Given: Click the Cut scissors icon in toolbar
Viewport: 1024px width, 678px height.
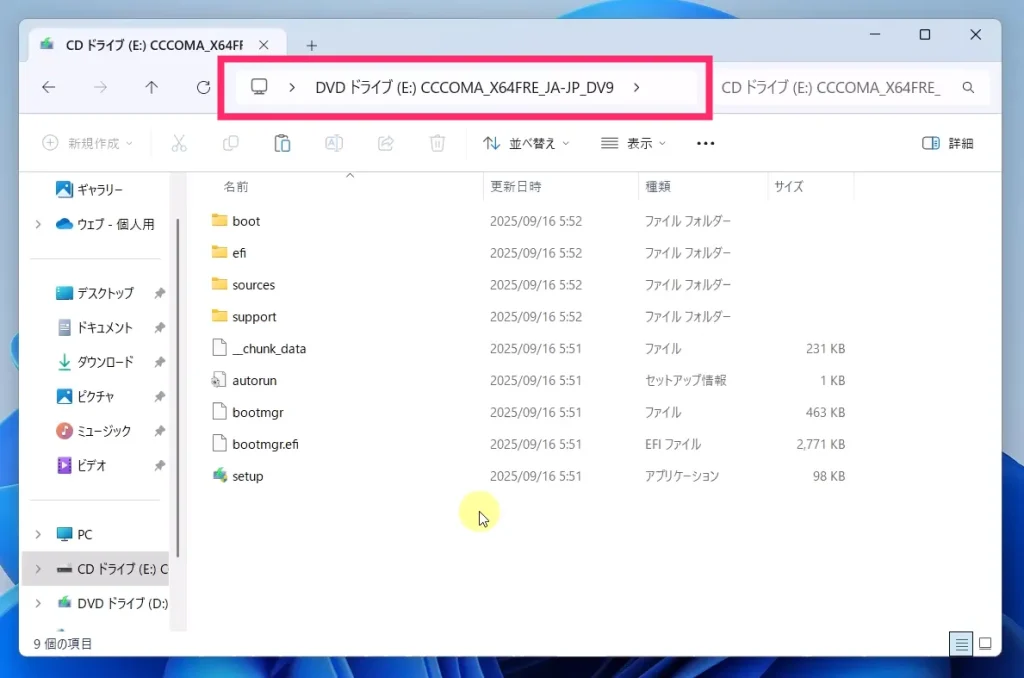Looking at the screenshot, I should pyautogui.click(x=179, y=143).
